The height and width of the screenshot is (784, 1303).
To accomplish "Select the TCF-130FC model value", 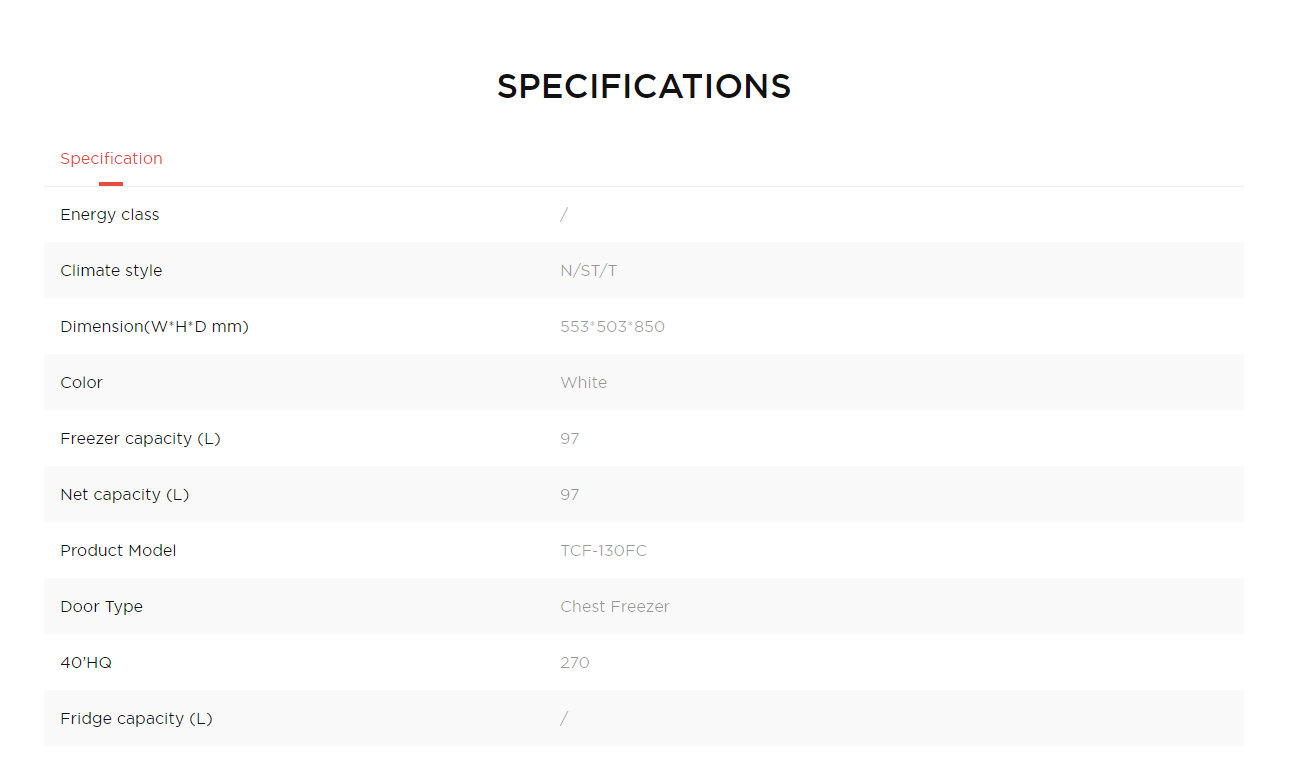I will pos(604,551).
